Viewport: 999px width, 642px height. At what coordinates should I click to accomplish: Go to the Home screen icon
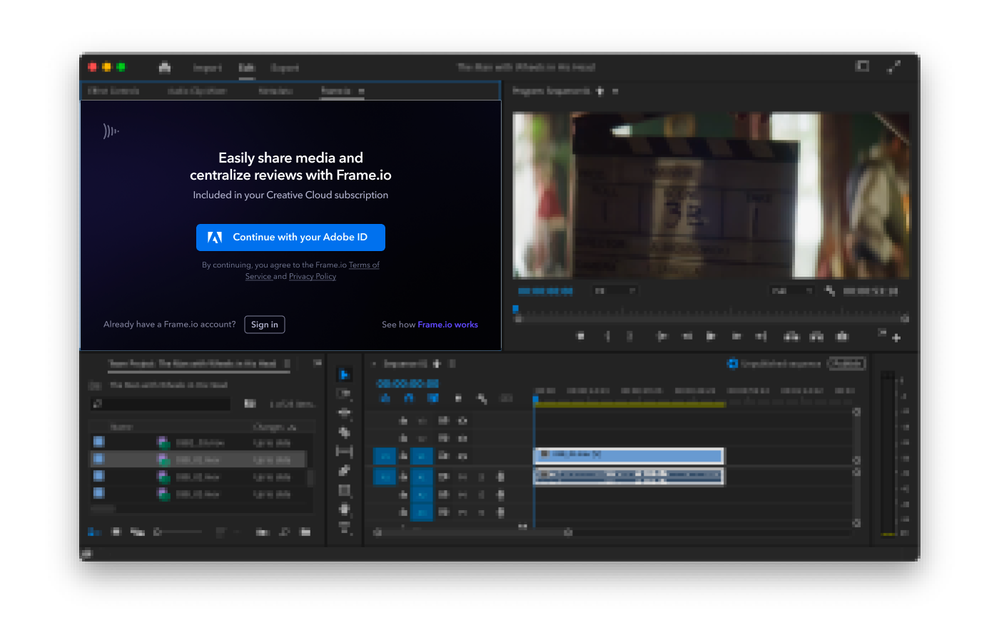[x=164, y=68]
